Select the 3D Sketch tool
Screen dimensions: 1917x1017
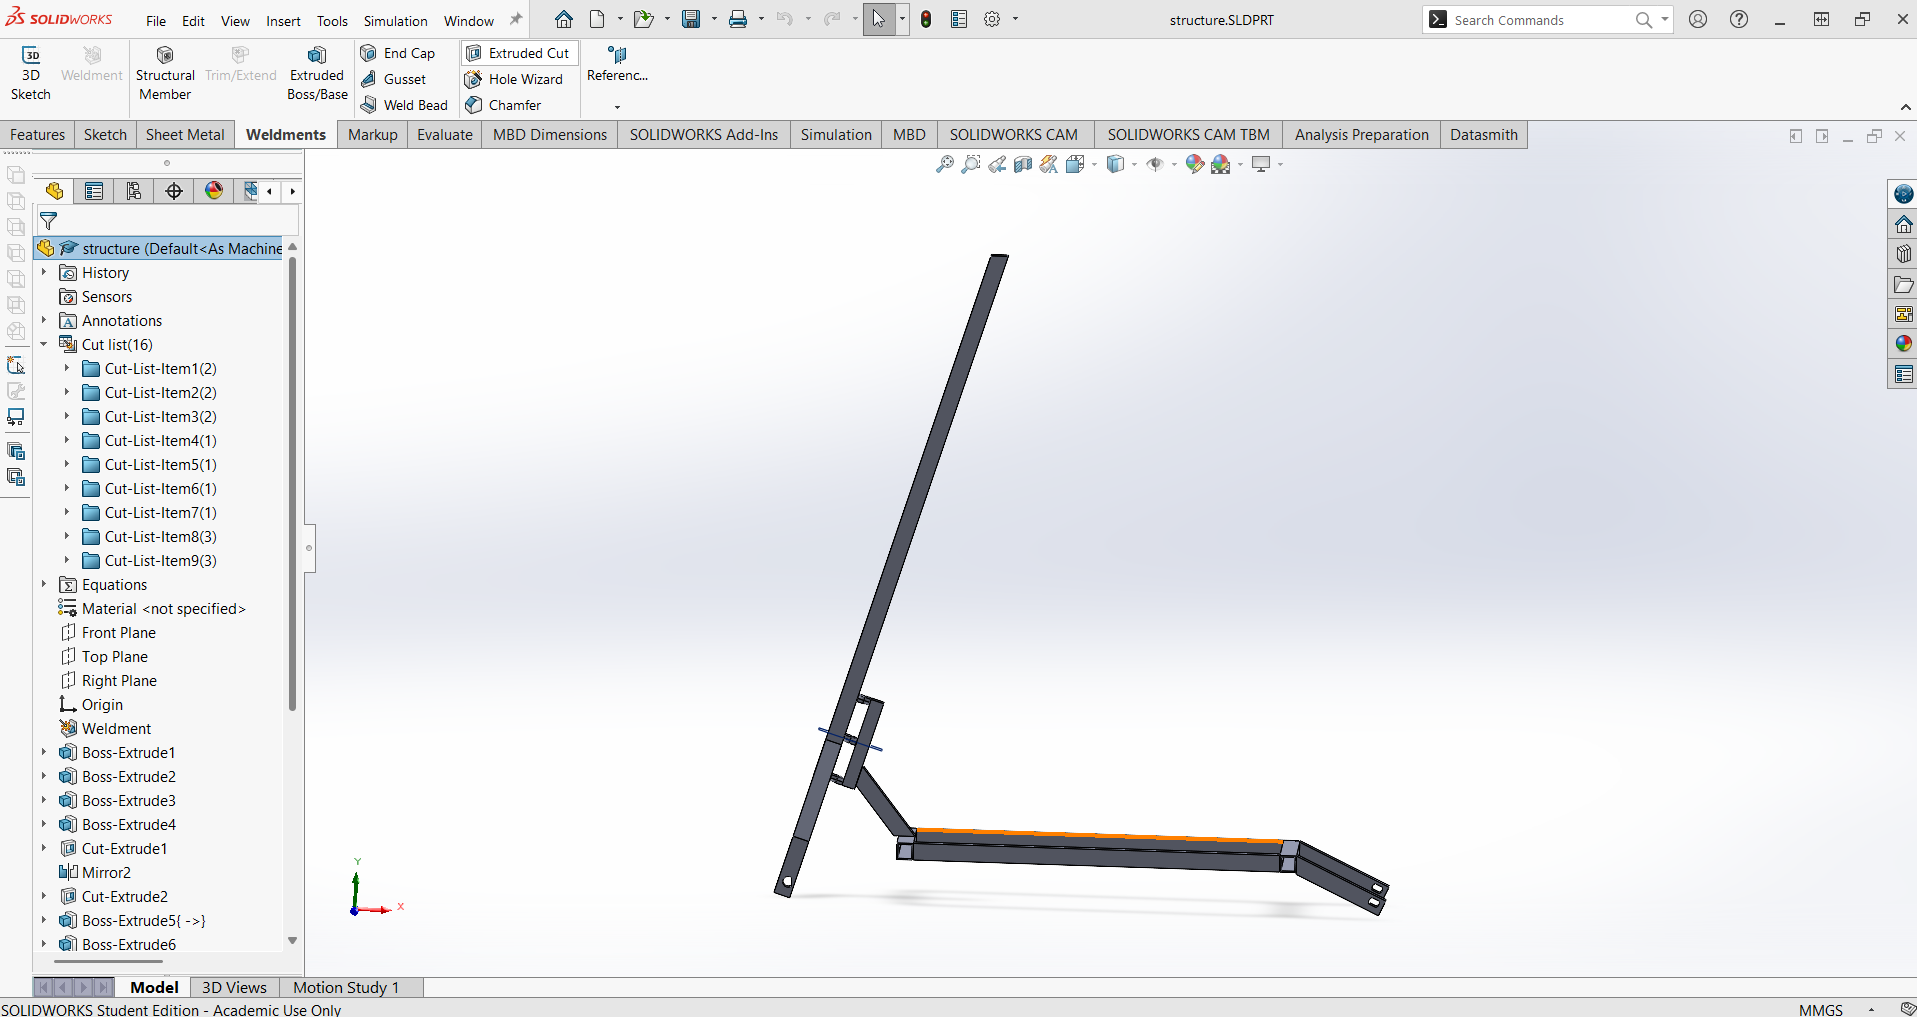point(31,73)
